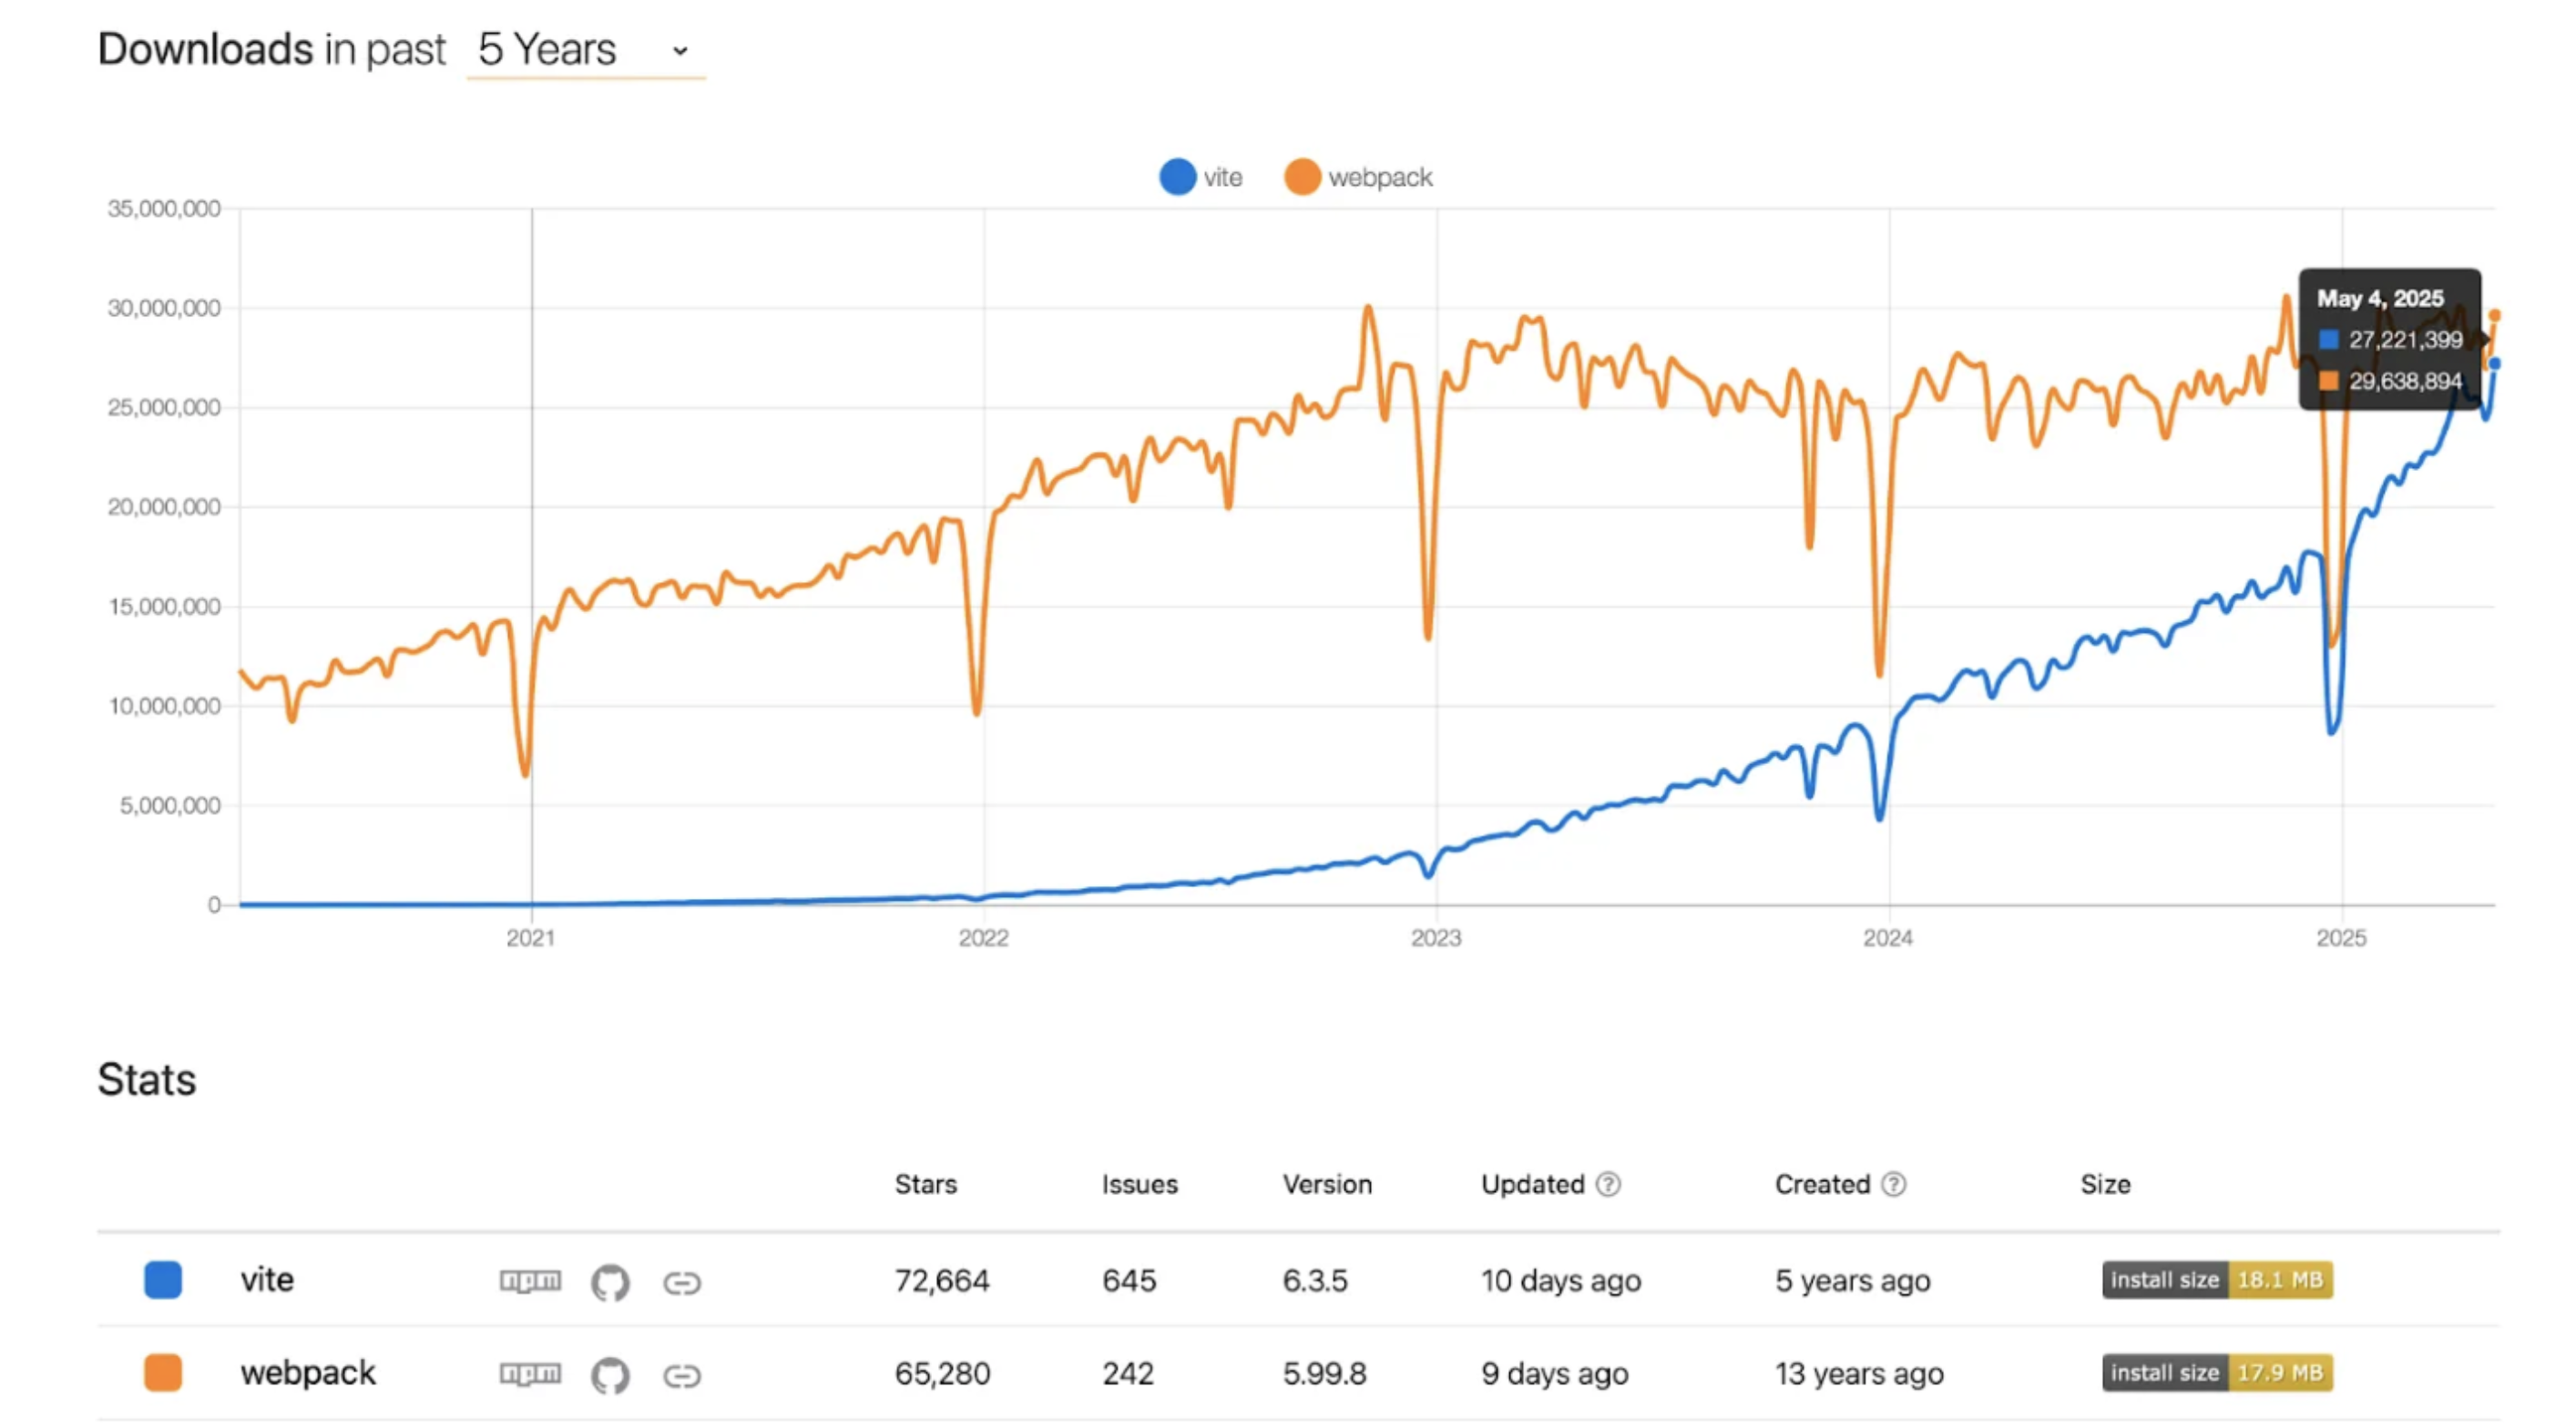Click the blue vite color swatch in stats
The height and width of the screenshot is (1428, 2576).
click(163, 1280)
